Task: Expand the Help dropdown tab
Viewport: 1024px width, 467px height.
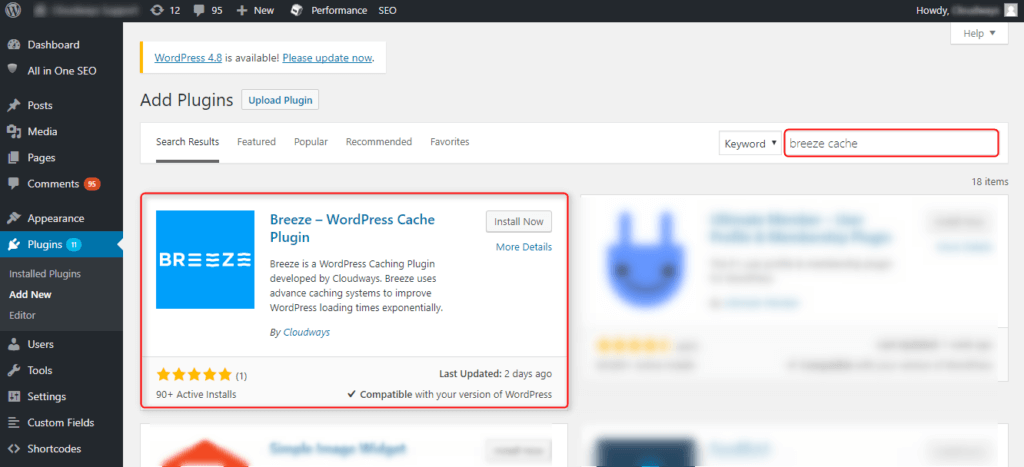Action: pyautogui.click(x=980, y=33)
